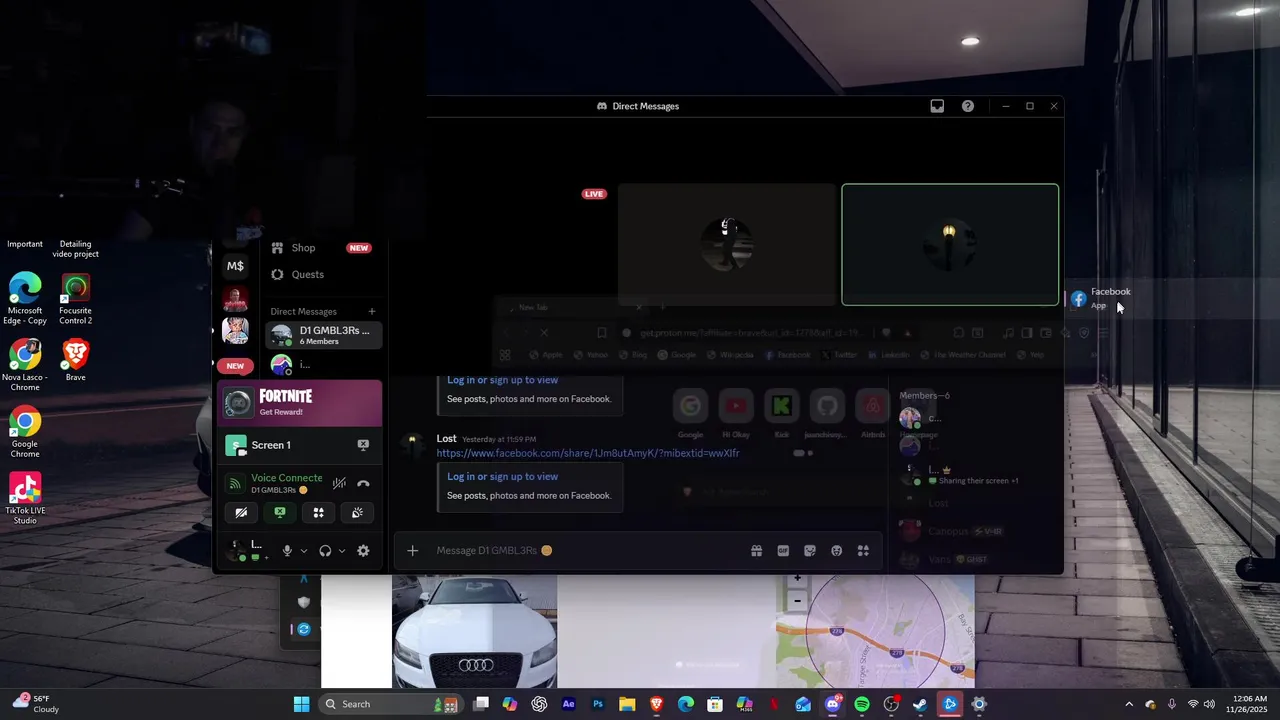This screenshot has height=720, width=1280.
Task: Select the middle call participant tile
Action: [x=727, y=244]
